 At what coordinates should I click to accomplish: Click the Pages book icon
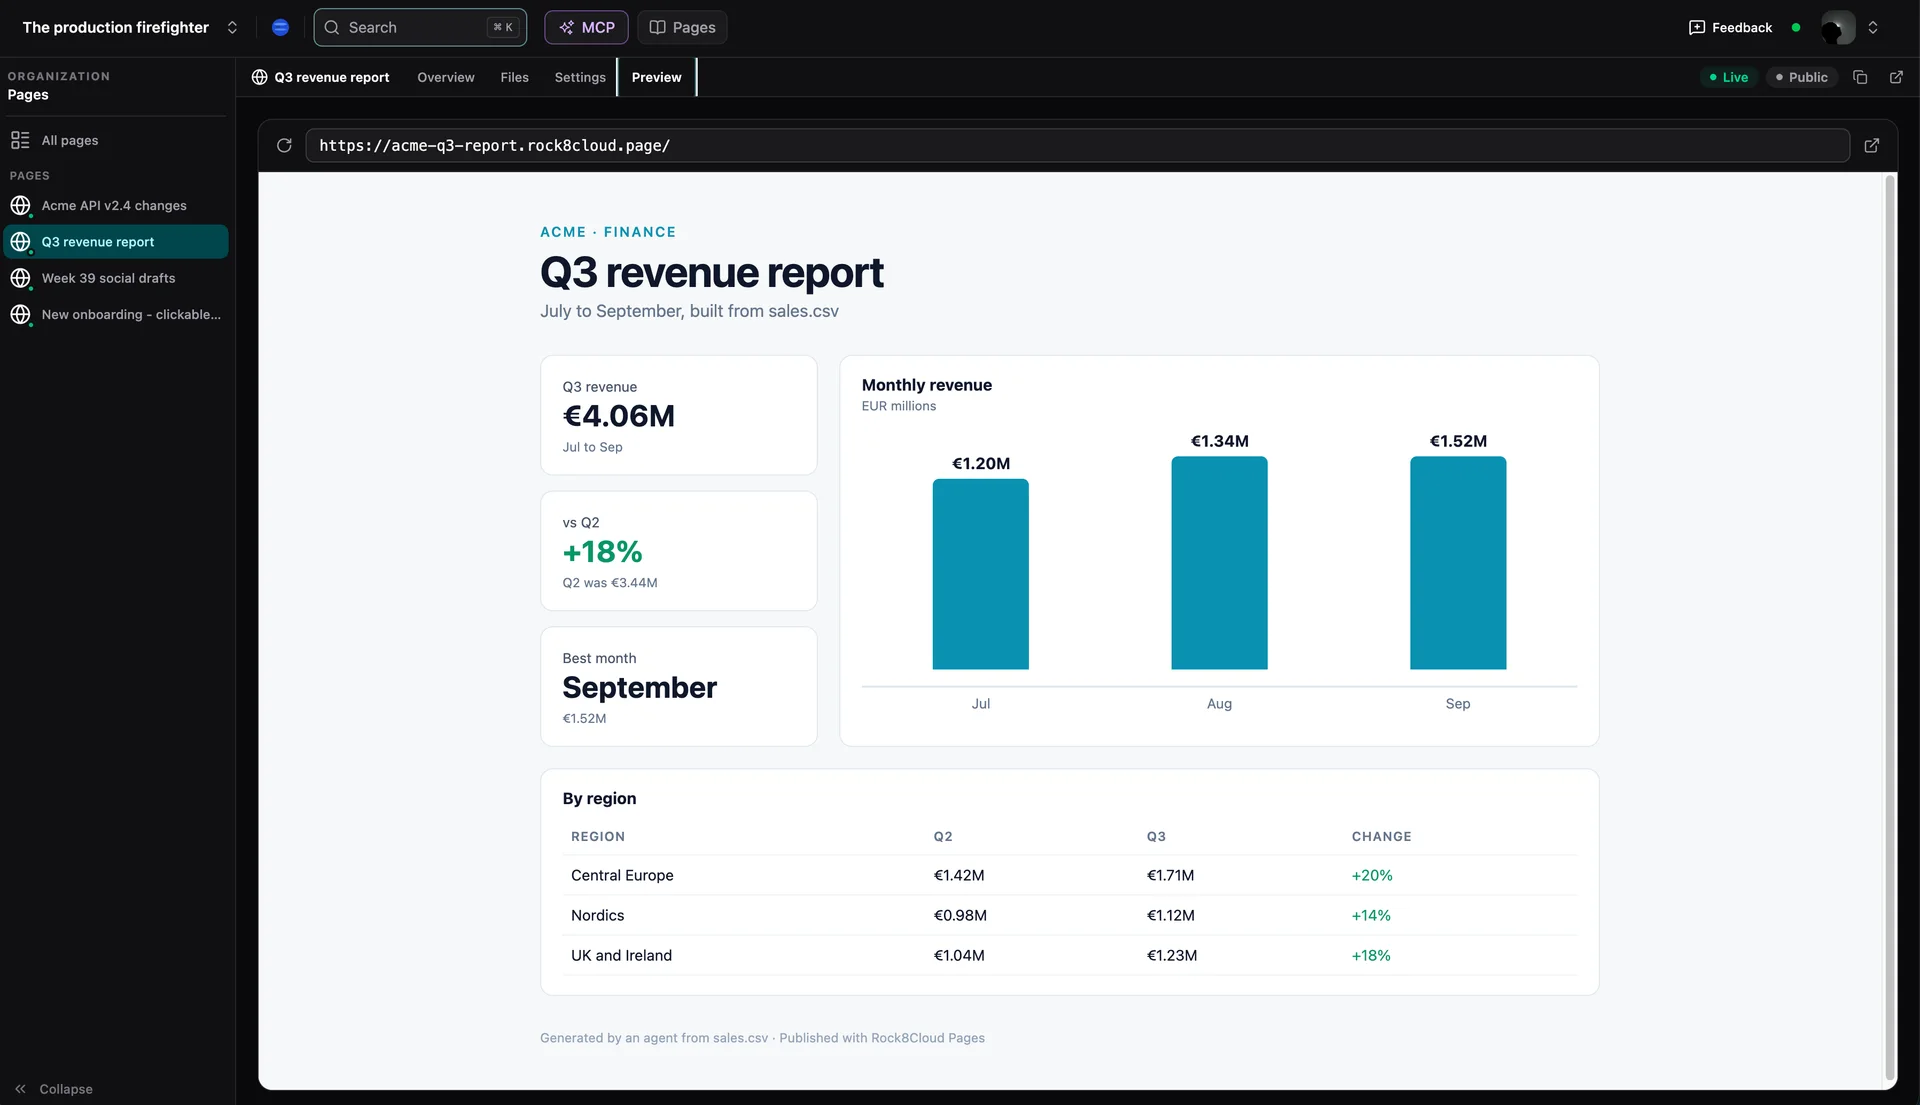coord(657,27)
